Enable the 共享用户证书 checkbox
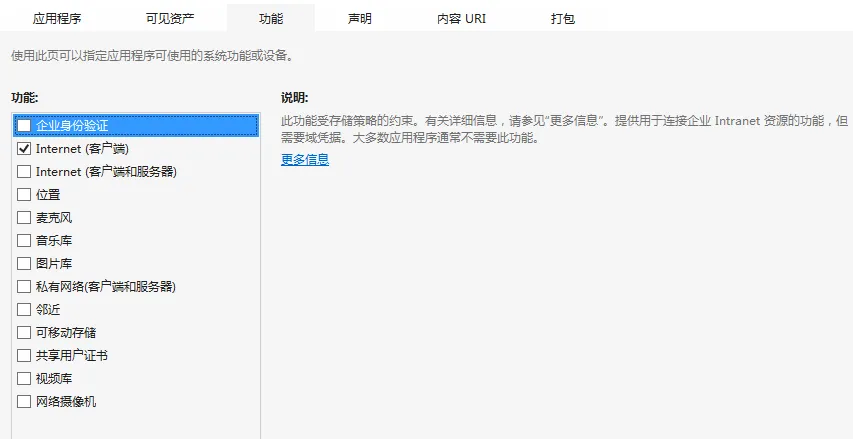853x439 pixels. (24, 356)
